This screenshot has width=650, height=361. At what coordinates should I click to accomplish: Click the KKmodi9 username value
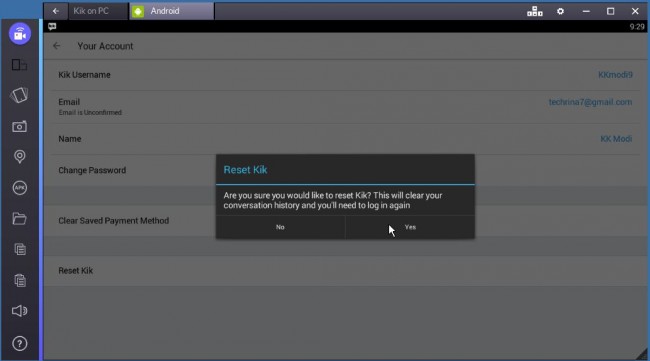pos(615,75)
